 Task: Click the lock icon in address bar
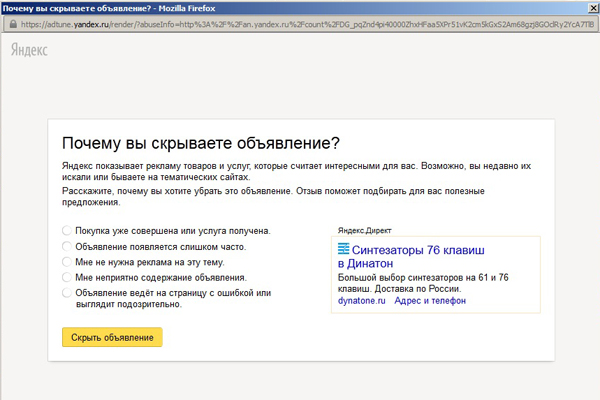click(11, 25)
